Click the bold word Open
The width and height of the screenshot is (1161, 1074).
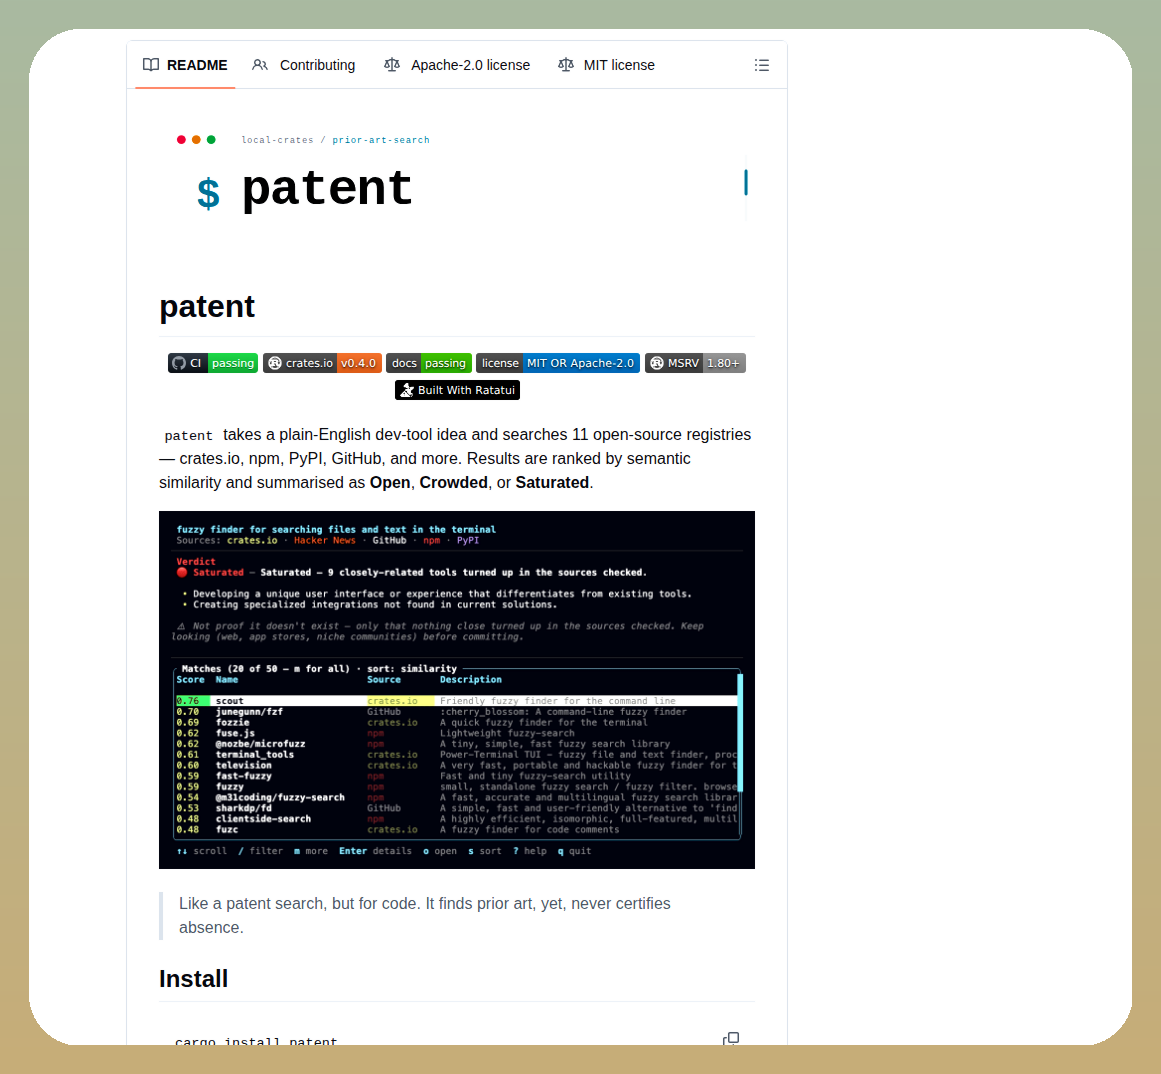[389, 483]
